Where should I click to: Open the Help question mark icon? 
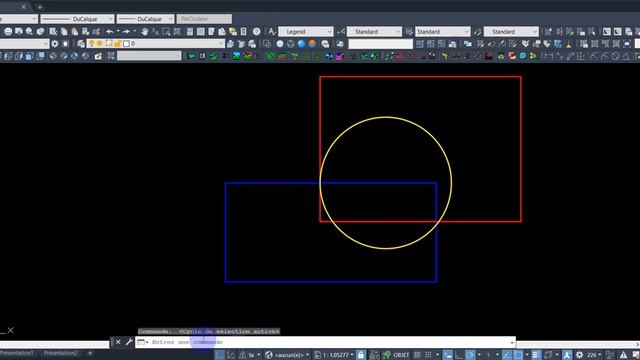(x=256, y=31)
